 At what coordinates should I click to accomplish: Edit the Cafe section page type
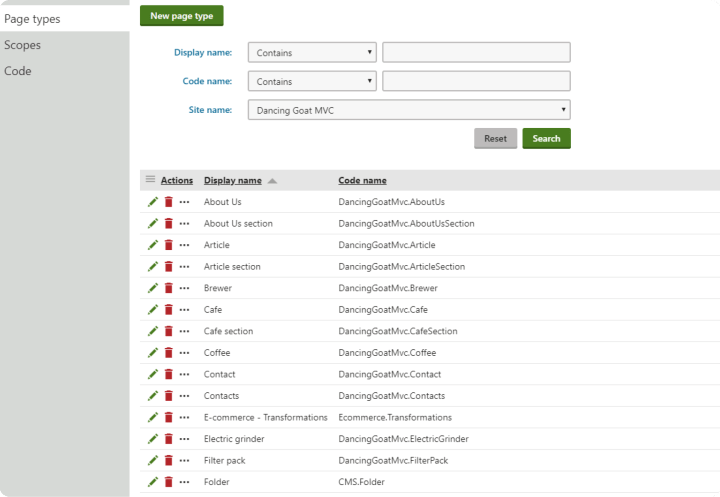coord(153,331)
